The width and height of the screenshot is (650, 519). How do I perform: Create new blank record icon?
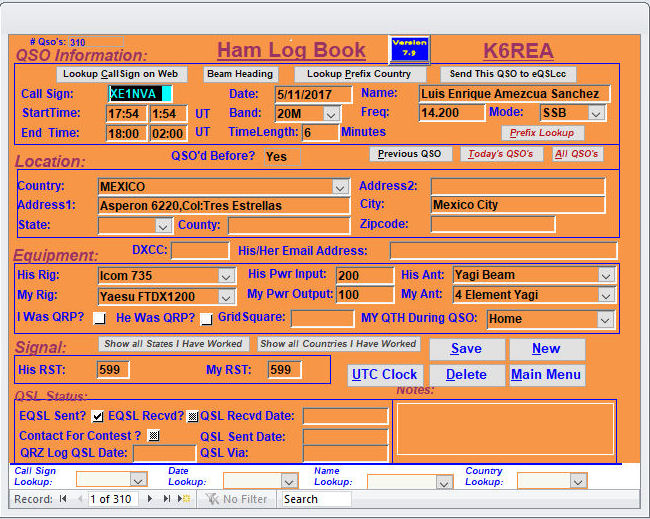click(x=182, y=499)
